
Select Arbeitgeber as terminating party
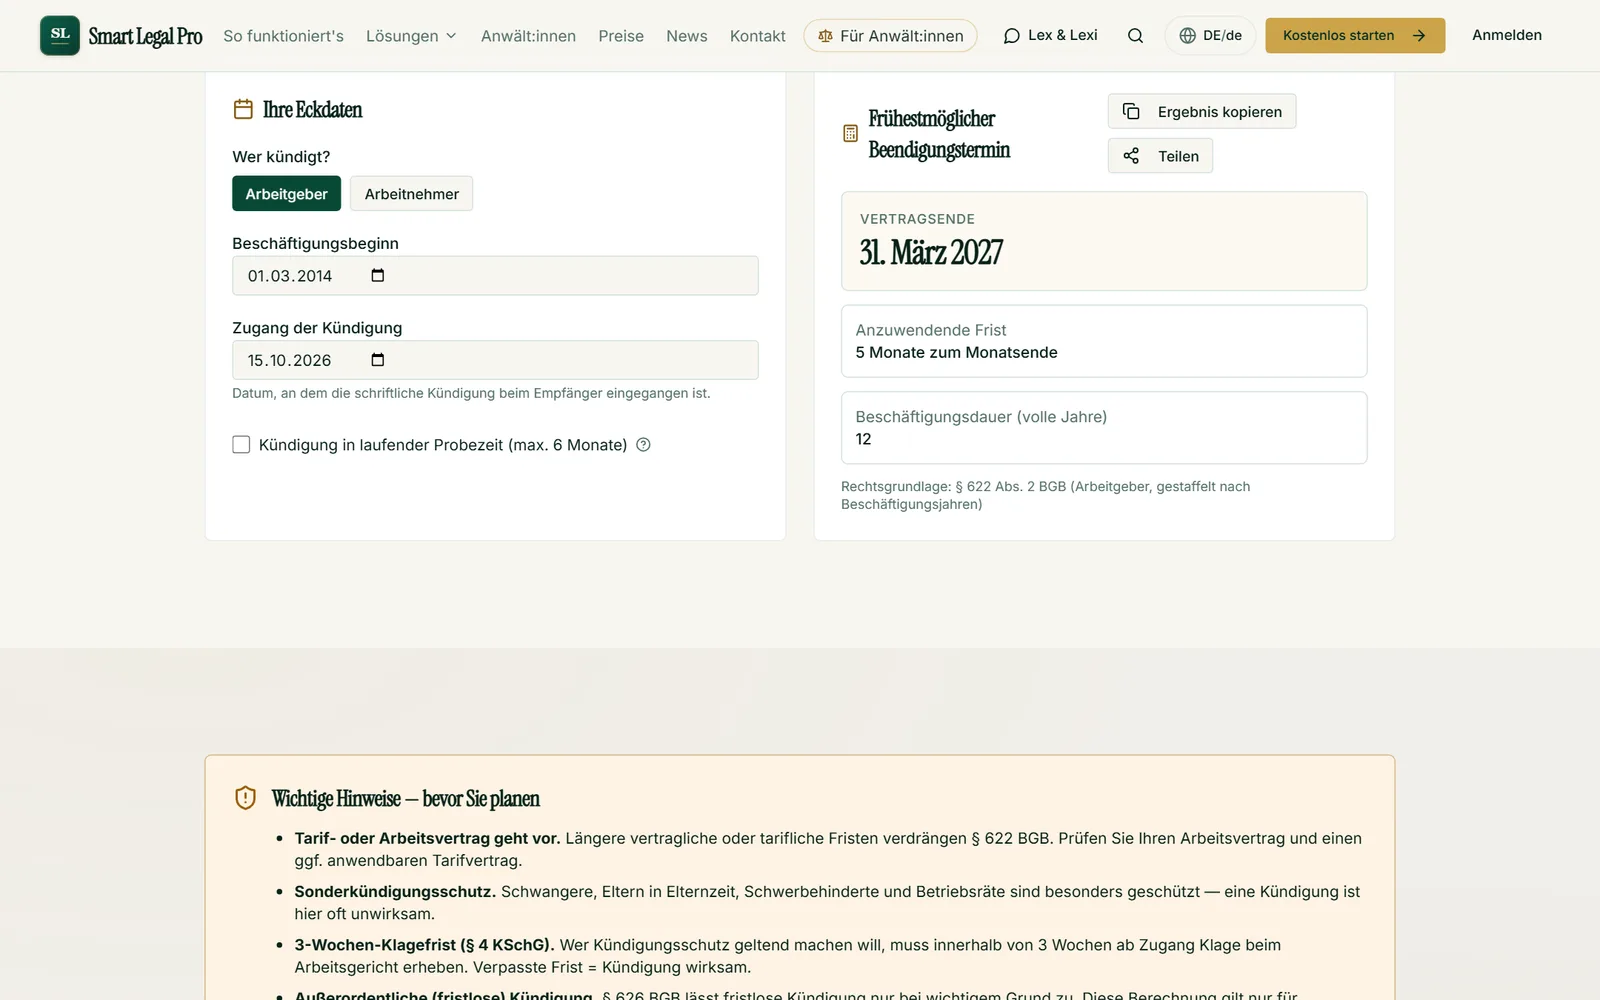tap(286, 194)
